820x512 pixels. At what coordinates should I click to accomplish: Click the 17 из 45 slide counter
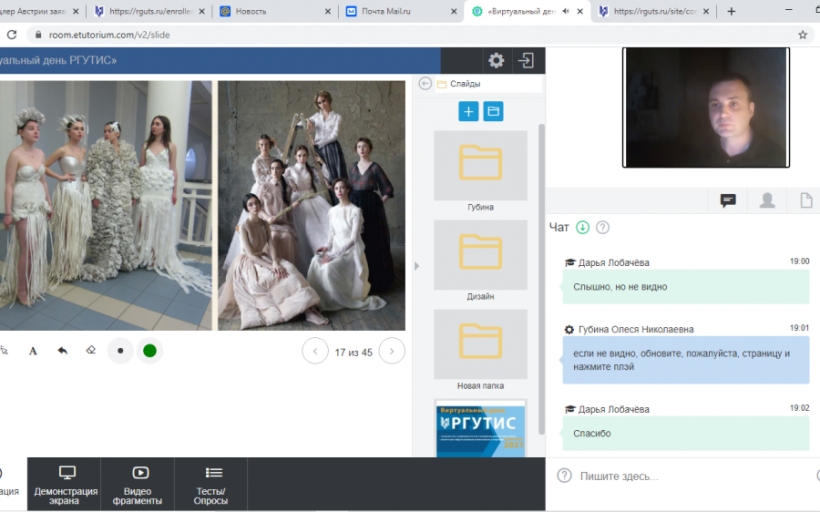[x=354, y=352]
